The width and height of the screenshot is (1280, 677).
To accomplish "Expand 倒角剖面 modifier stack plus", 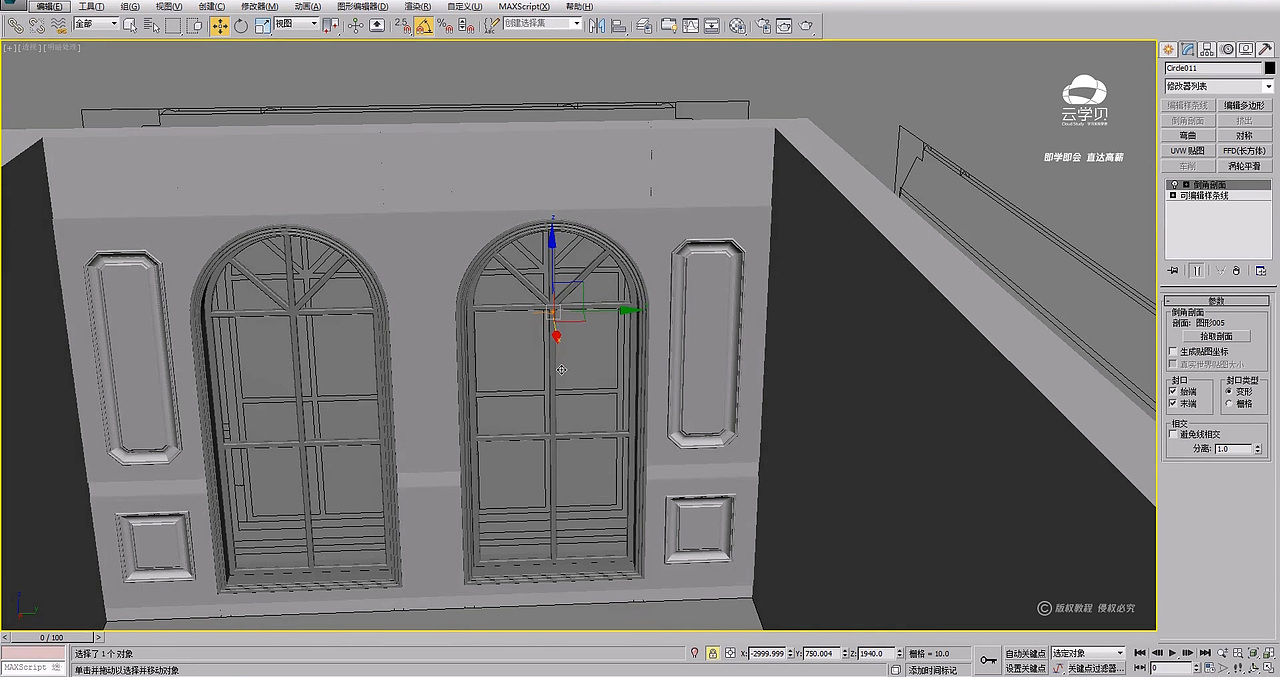I will (x=1186, y=185).
